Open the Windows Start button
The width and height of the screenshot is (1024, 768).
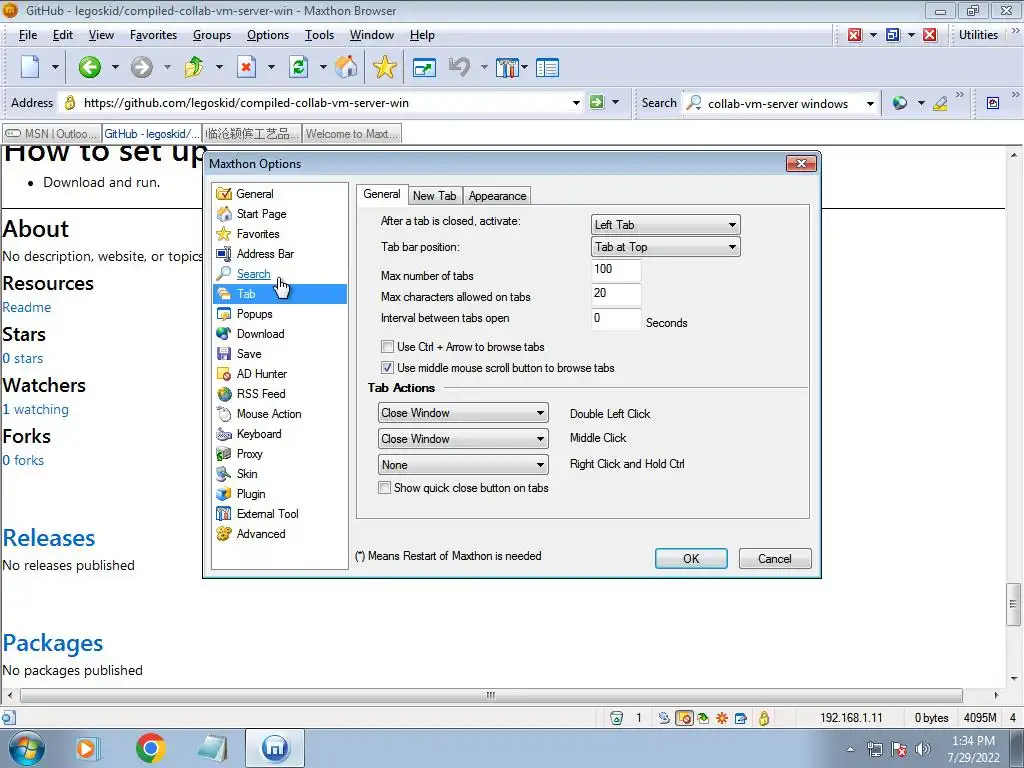point(26,748)
